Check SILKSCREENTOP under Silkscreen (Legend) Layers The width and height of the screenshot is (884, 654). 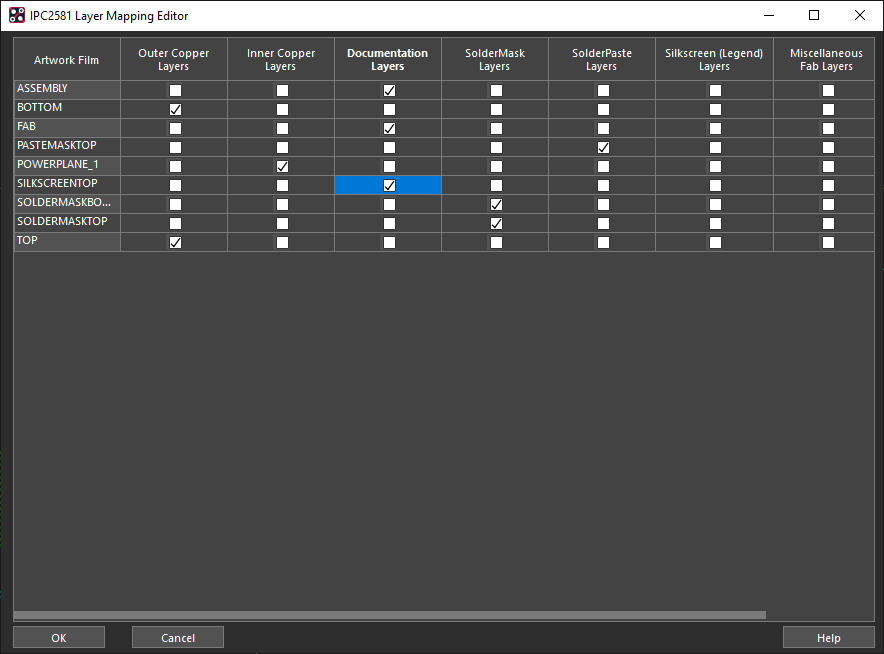tap(715, 185)
